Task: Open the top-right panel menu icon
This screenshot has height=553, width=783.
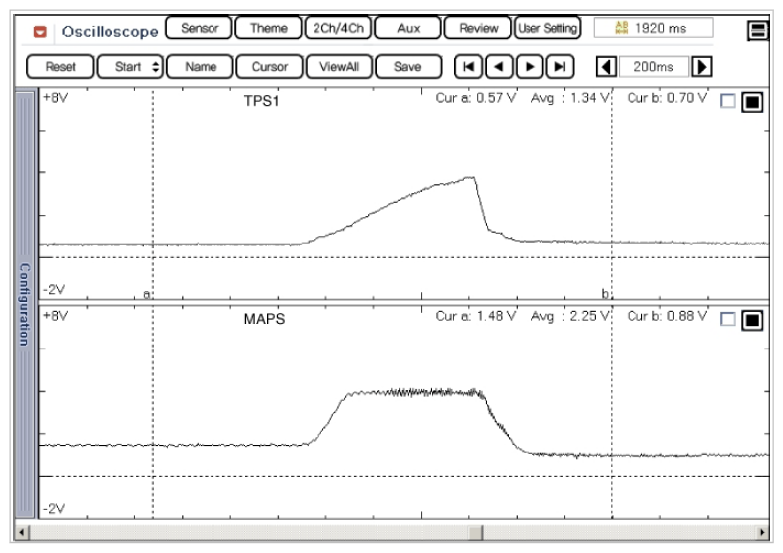Action: [x=758, y=31]
